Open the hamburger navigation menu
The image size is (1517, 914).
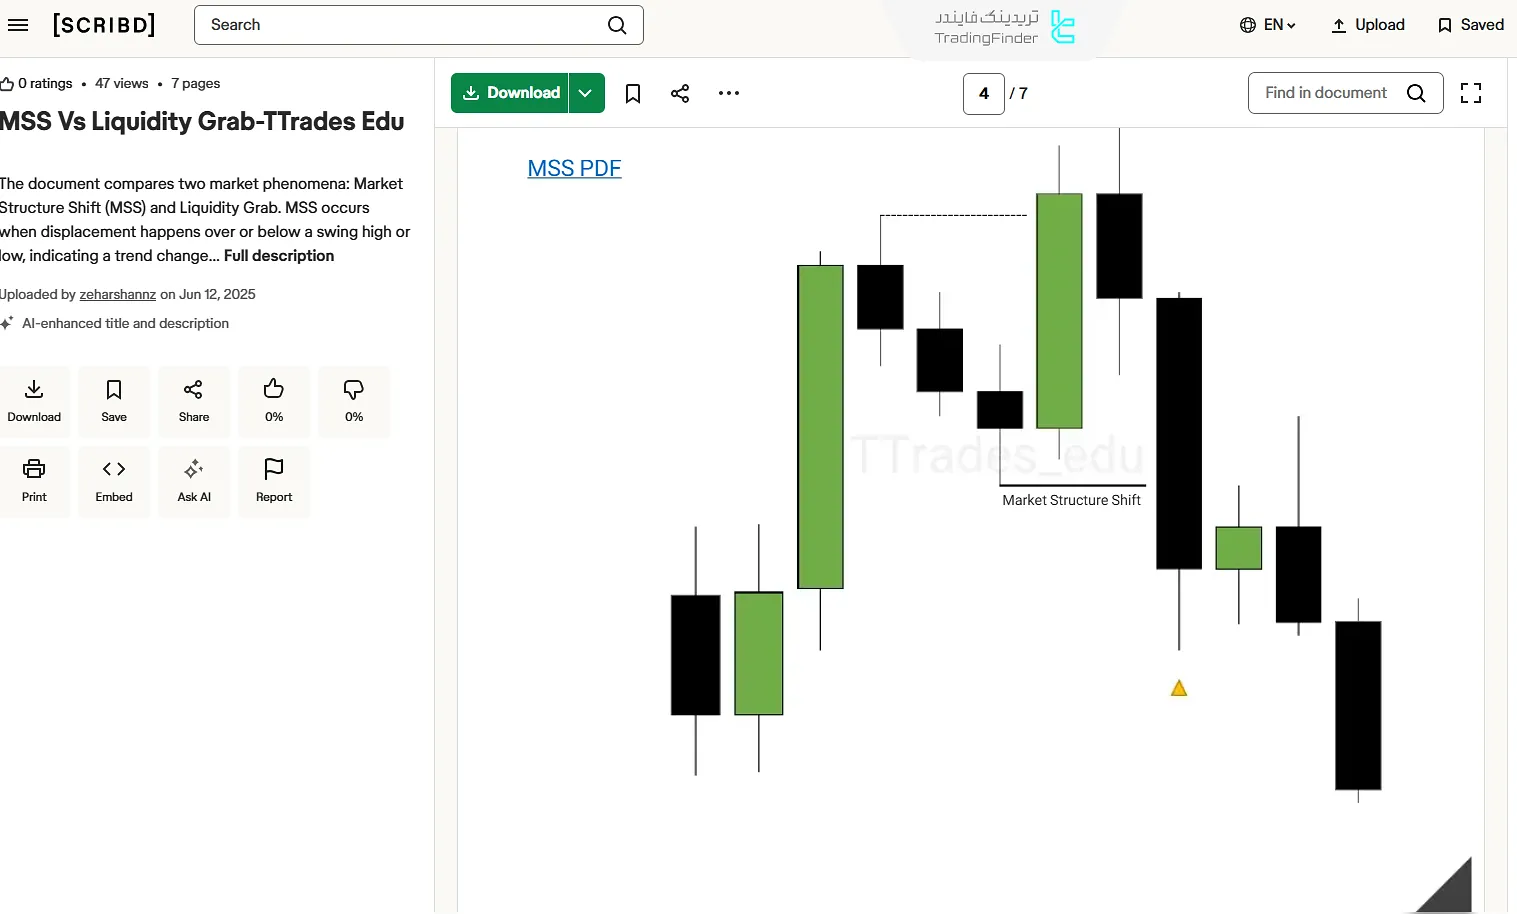[18, 25]
